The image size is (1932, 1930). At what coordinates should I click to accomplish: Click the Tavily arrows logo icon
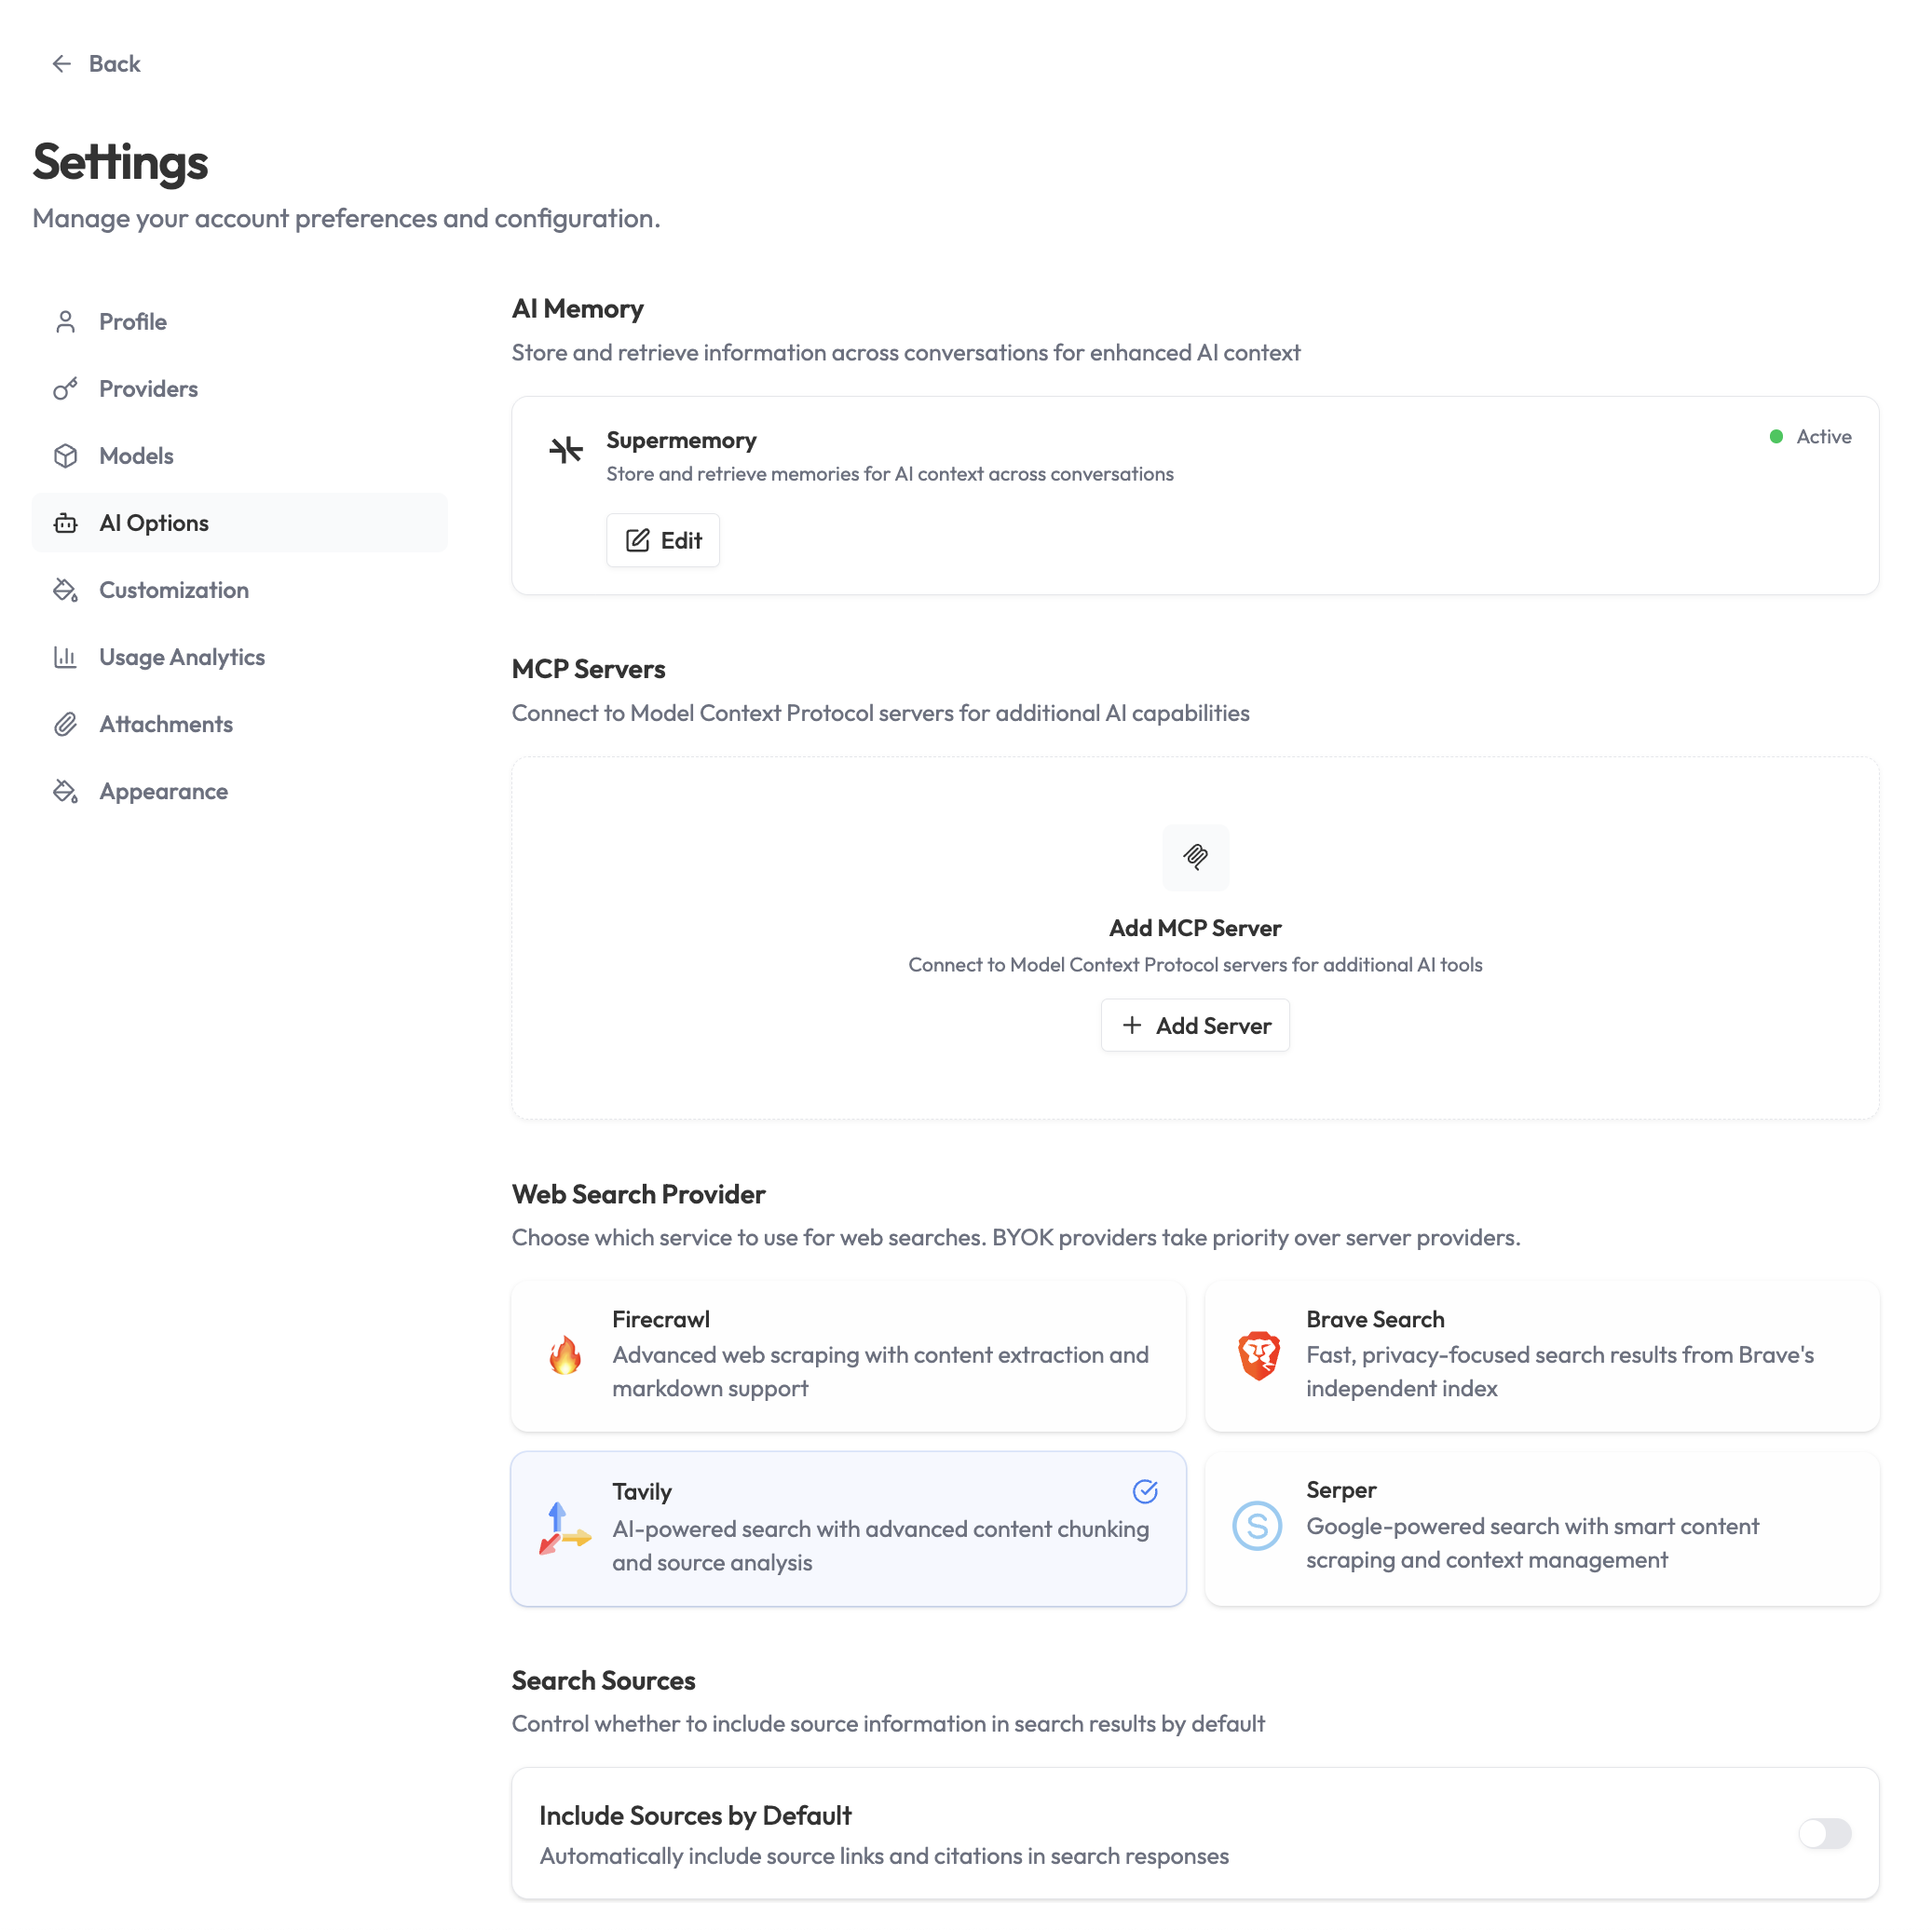(x=563, y=1528)
